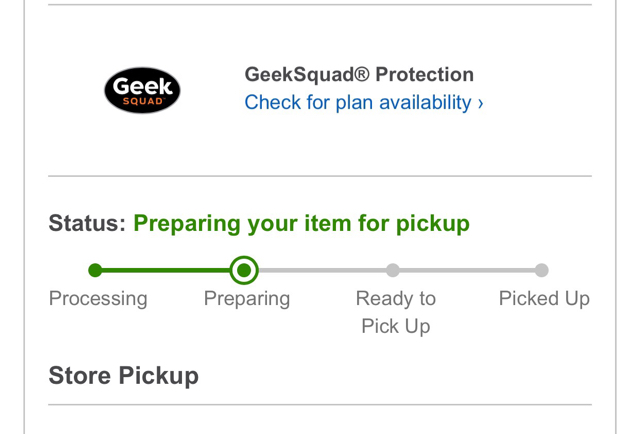Click the Processing step label
The width and height of the screenshot is (640, 434).
tap(98, 298)
